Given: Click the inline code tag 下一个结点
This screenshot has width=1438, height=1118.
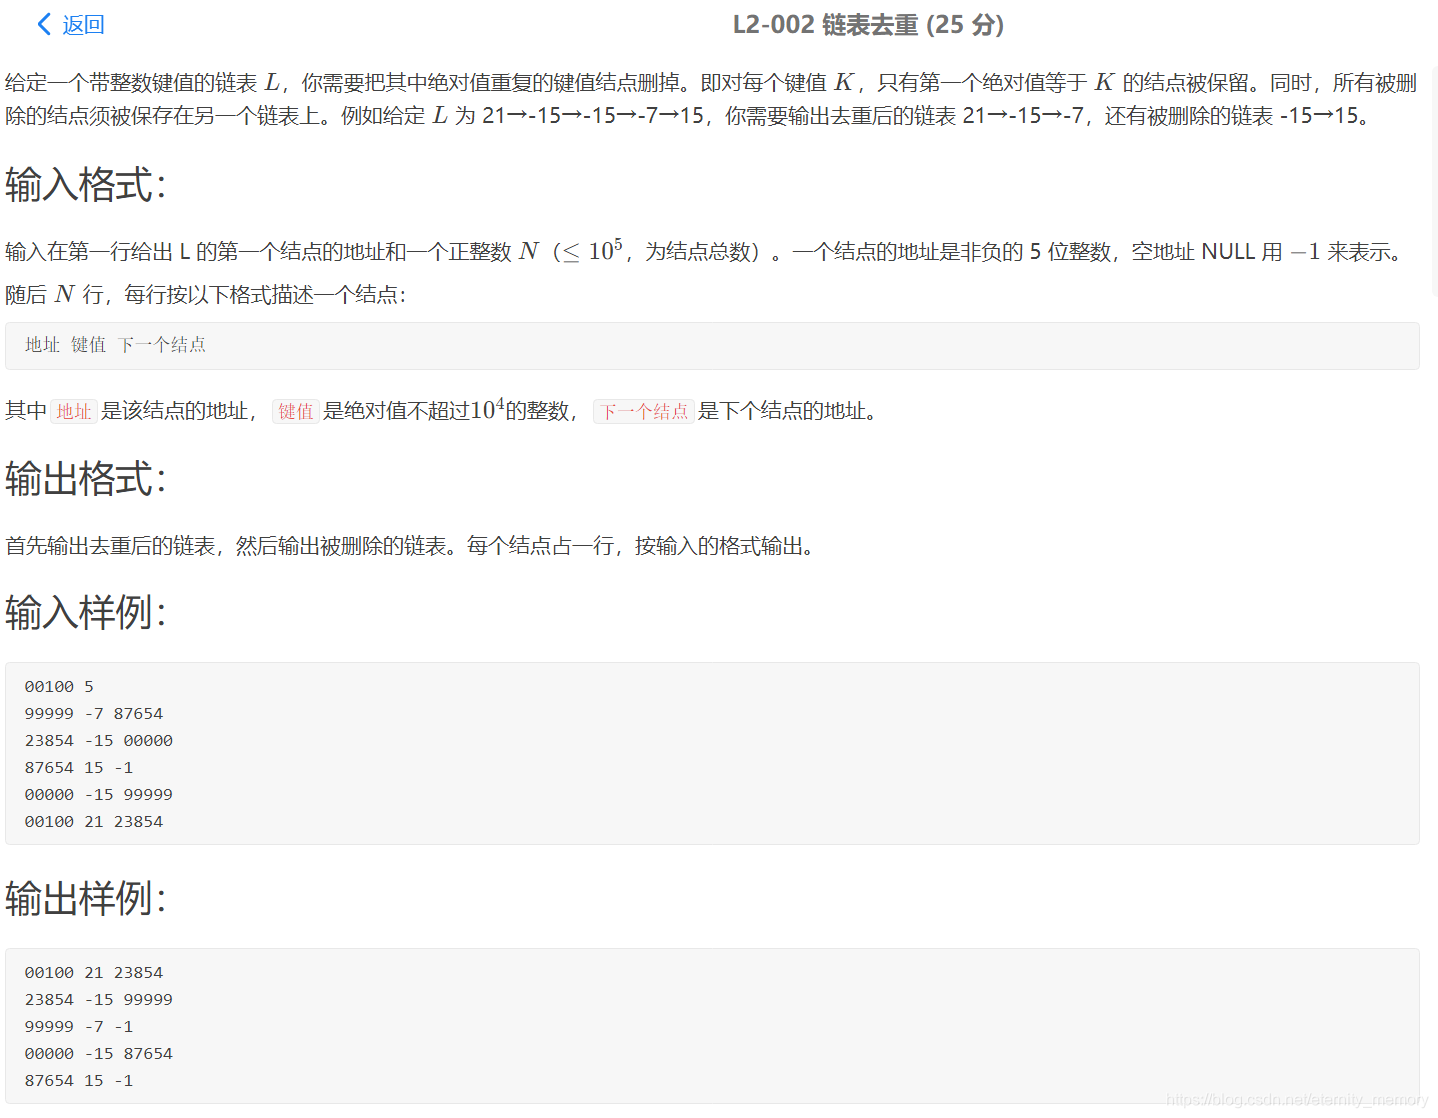Looking at the screenshot, I should (644, 411).
